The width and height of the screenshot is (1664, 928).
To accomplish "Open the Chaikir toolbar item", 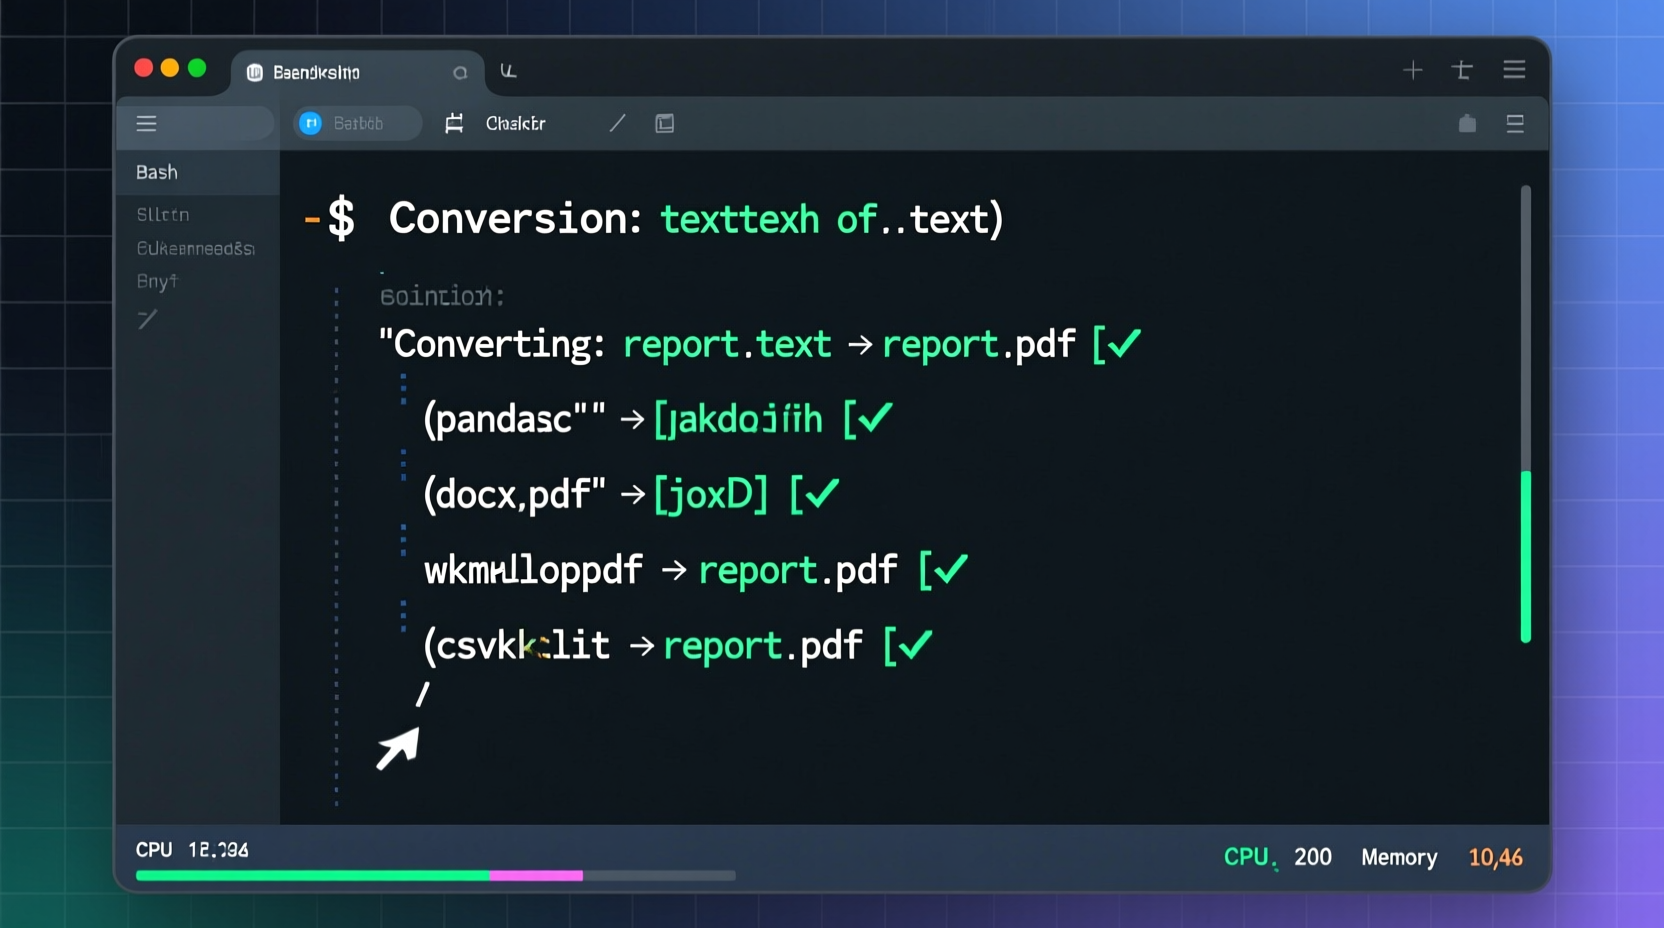I will (x=515, y=123).
